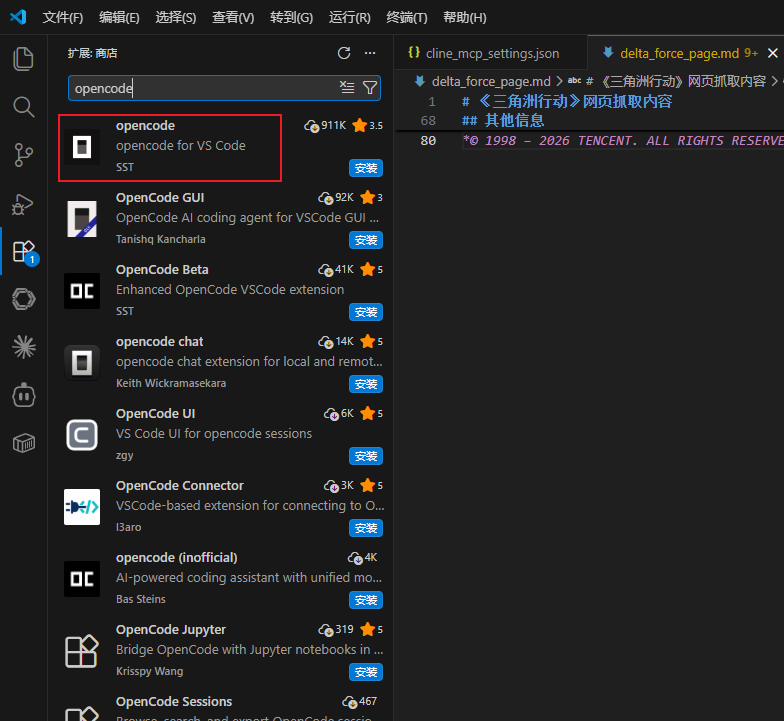Click the opencode (inofficial) OC icon
The height and width of the screenshot is (721, 784).
point(82,579)
